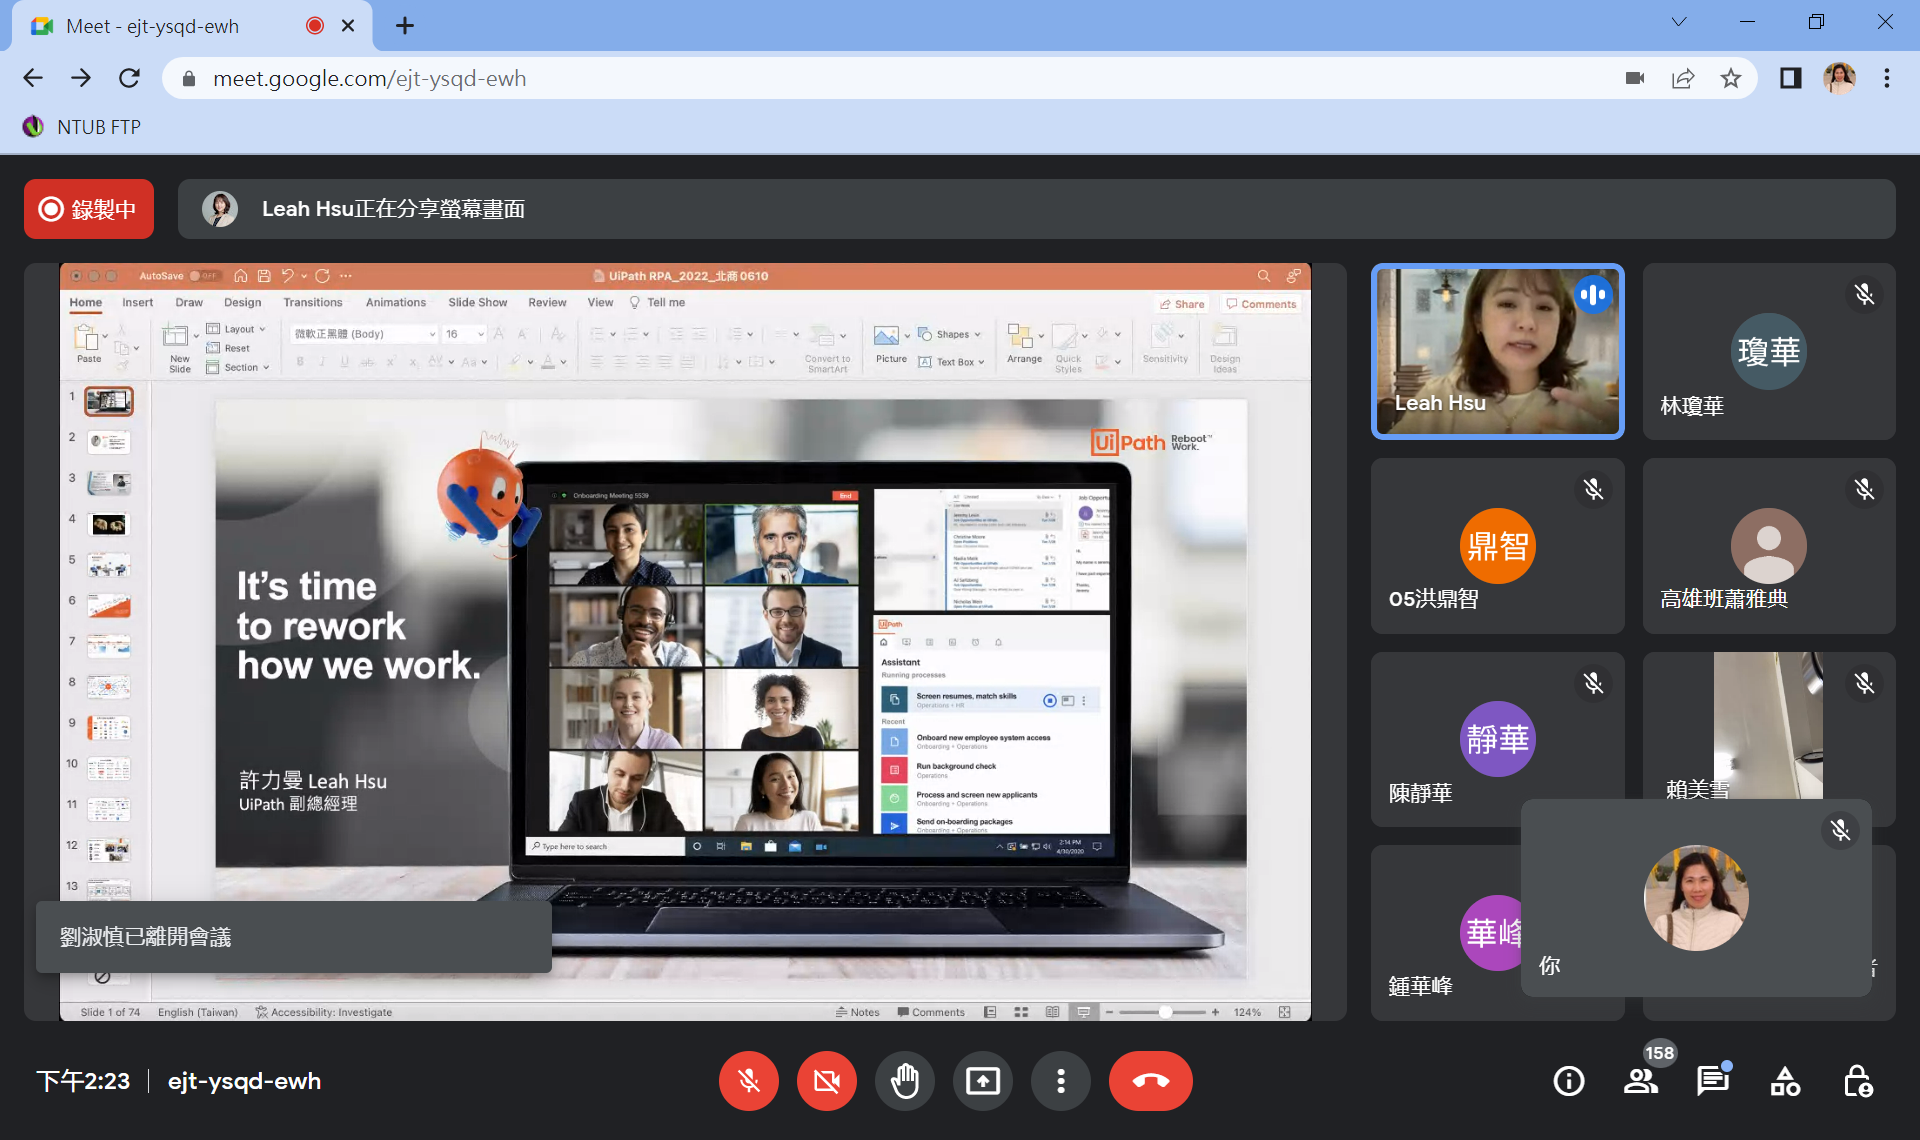
Task: Click the PowerPoint search magnifier icon
Action: coord(1264,276)
